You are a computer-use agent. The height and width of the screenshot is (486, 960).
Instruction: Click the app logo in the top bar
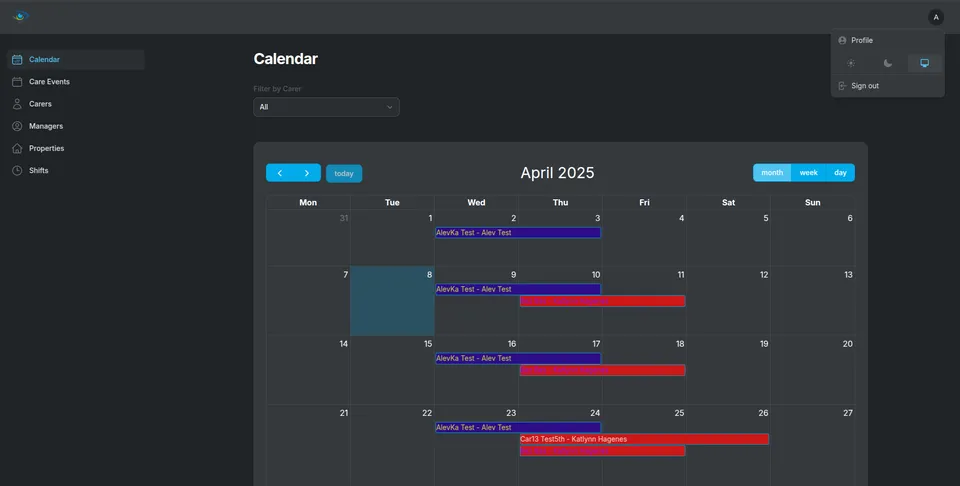[x=21, y=16]
